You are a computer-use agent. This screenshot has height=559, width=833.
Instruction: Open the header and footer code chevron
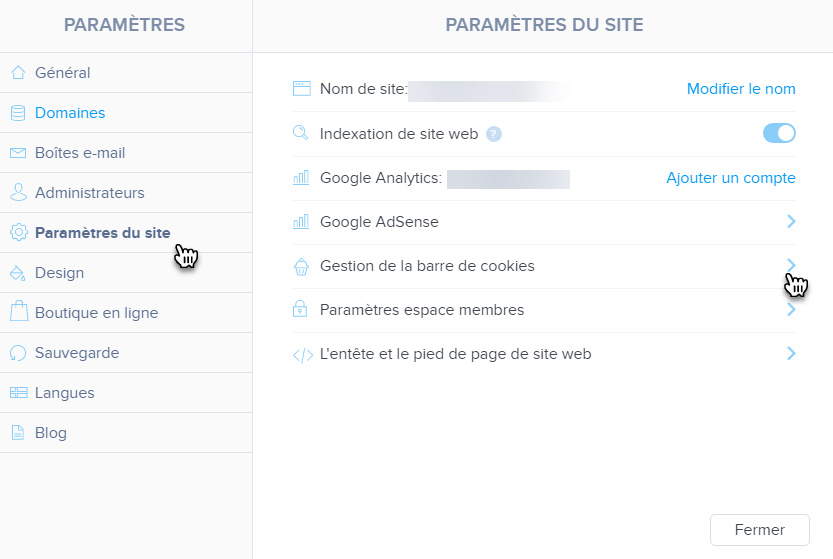(791, 353)
